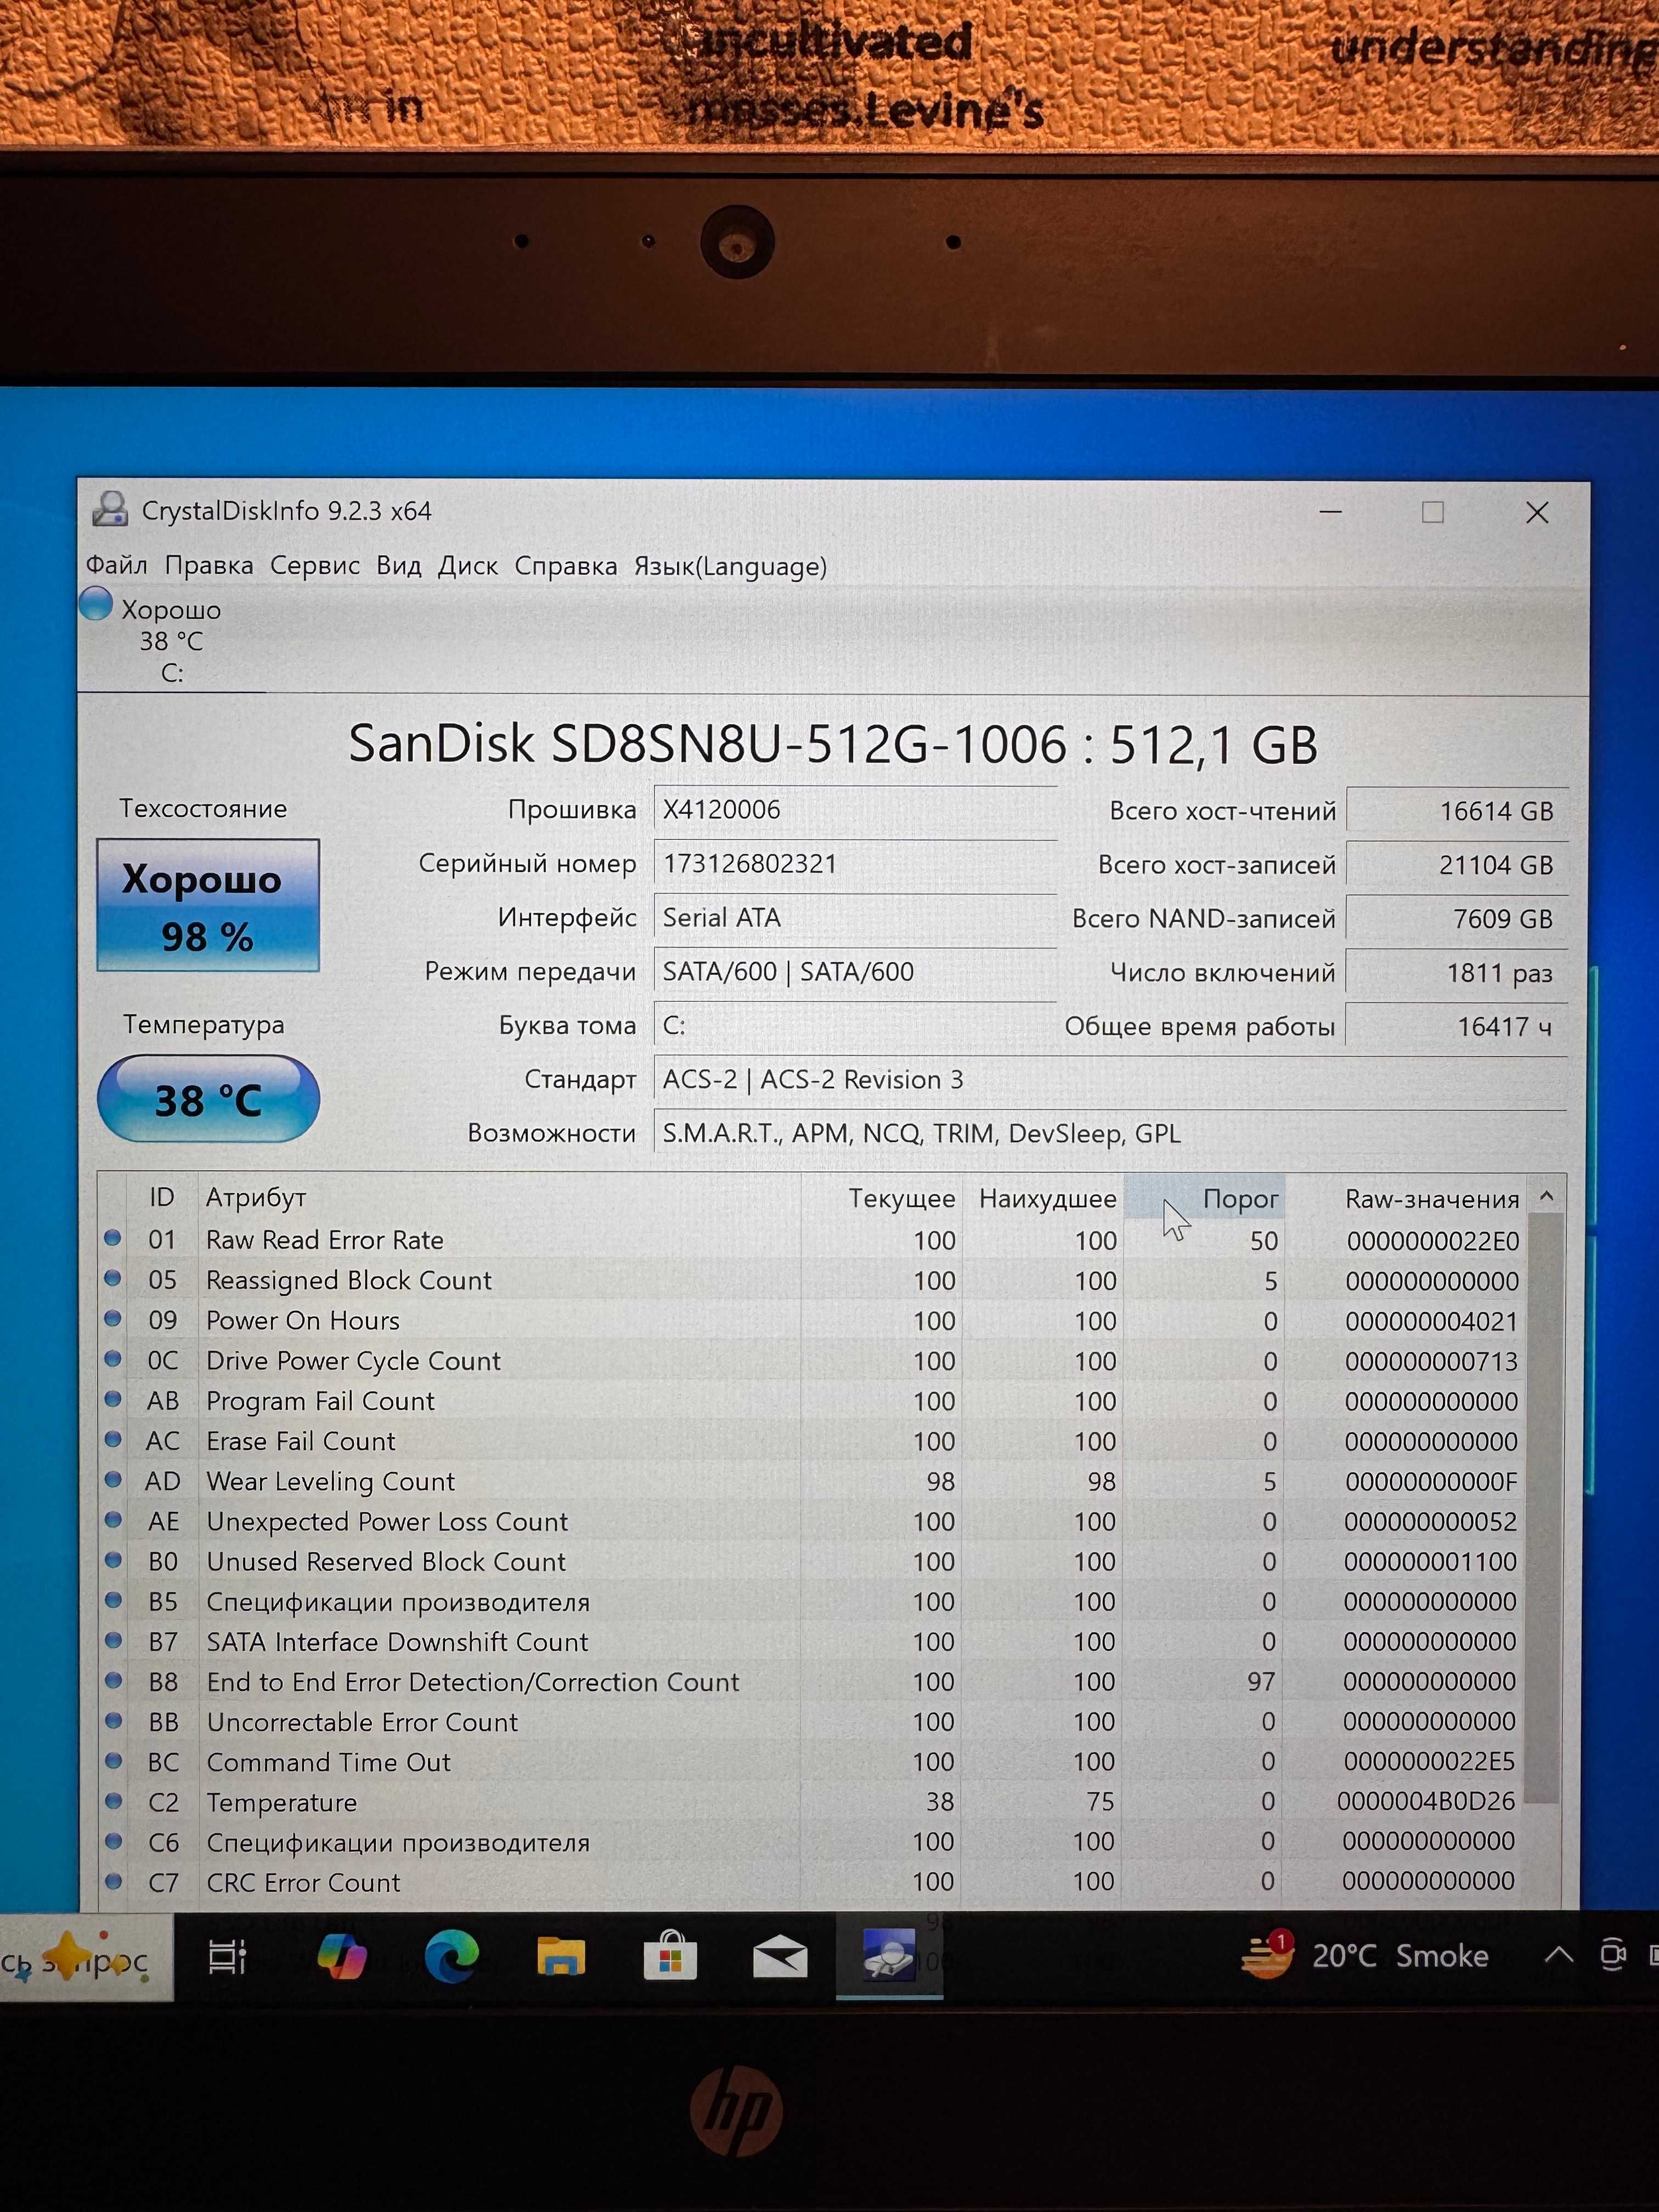Viewport: 1659px width, 2212px height.
Task: Click status dot of Power On Hours row
Action: point(113,1319)
